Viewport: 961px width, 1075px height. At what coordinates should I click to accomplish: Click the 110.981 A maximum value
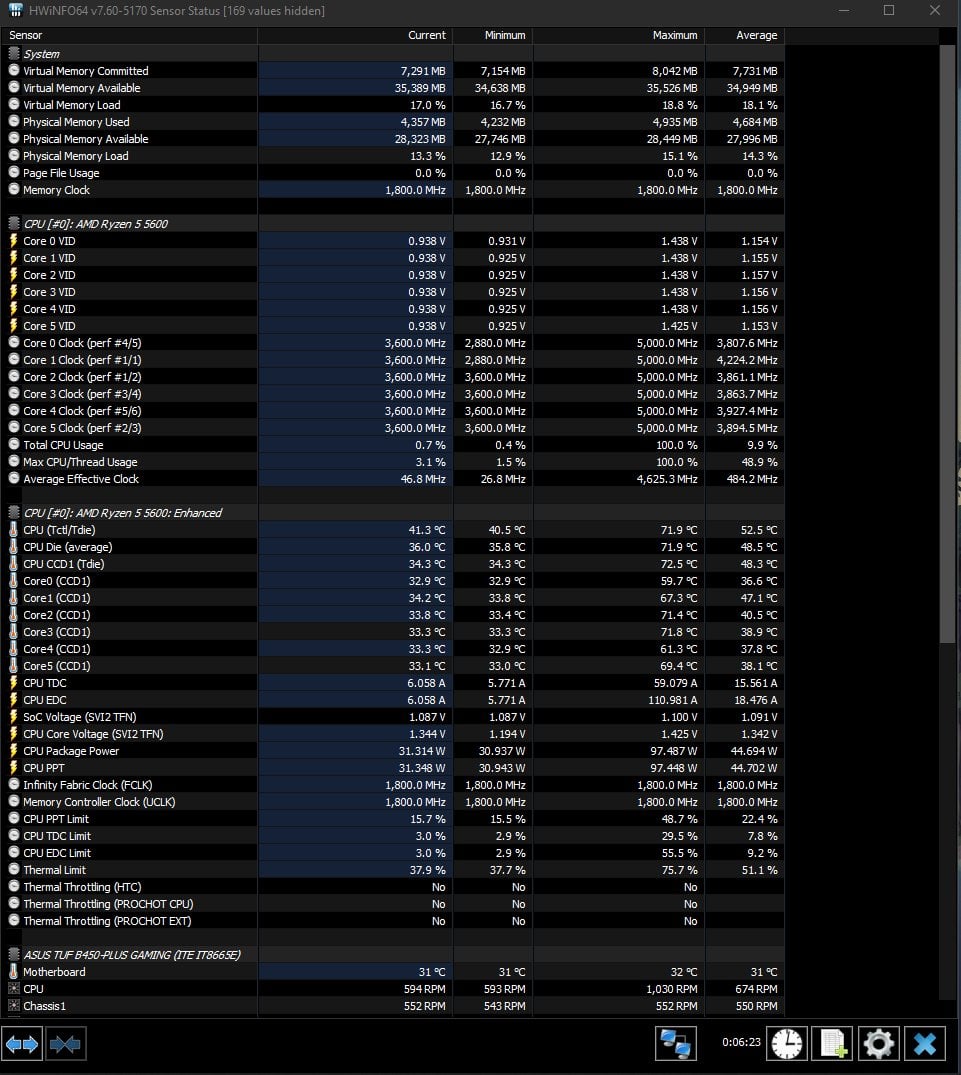(x=672, y=700)
